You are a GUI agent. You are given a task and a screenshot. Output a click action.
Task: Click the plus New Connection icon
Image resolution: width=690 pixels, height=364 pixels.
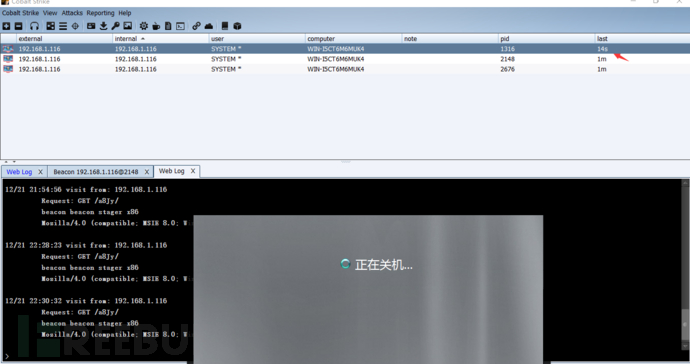click(x=6, y=26)
